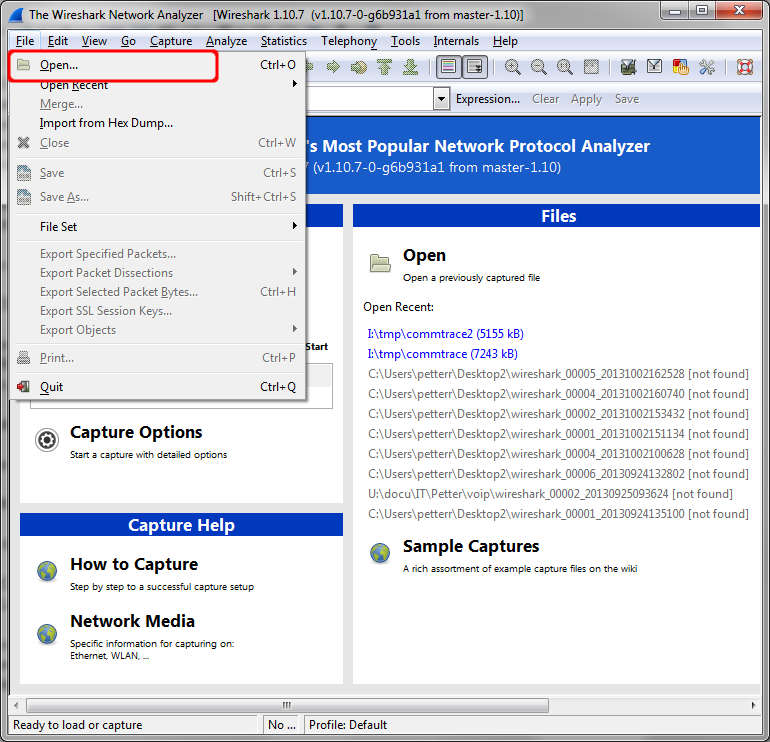Click the Help lifebuoy toolbar icon
Screen dimensions: 770x742
tap(744, 67)
